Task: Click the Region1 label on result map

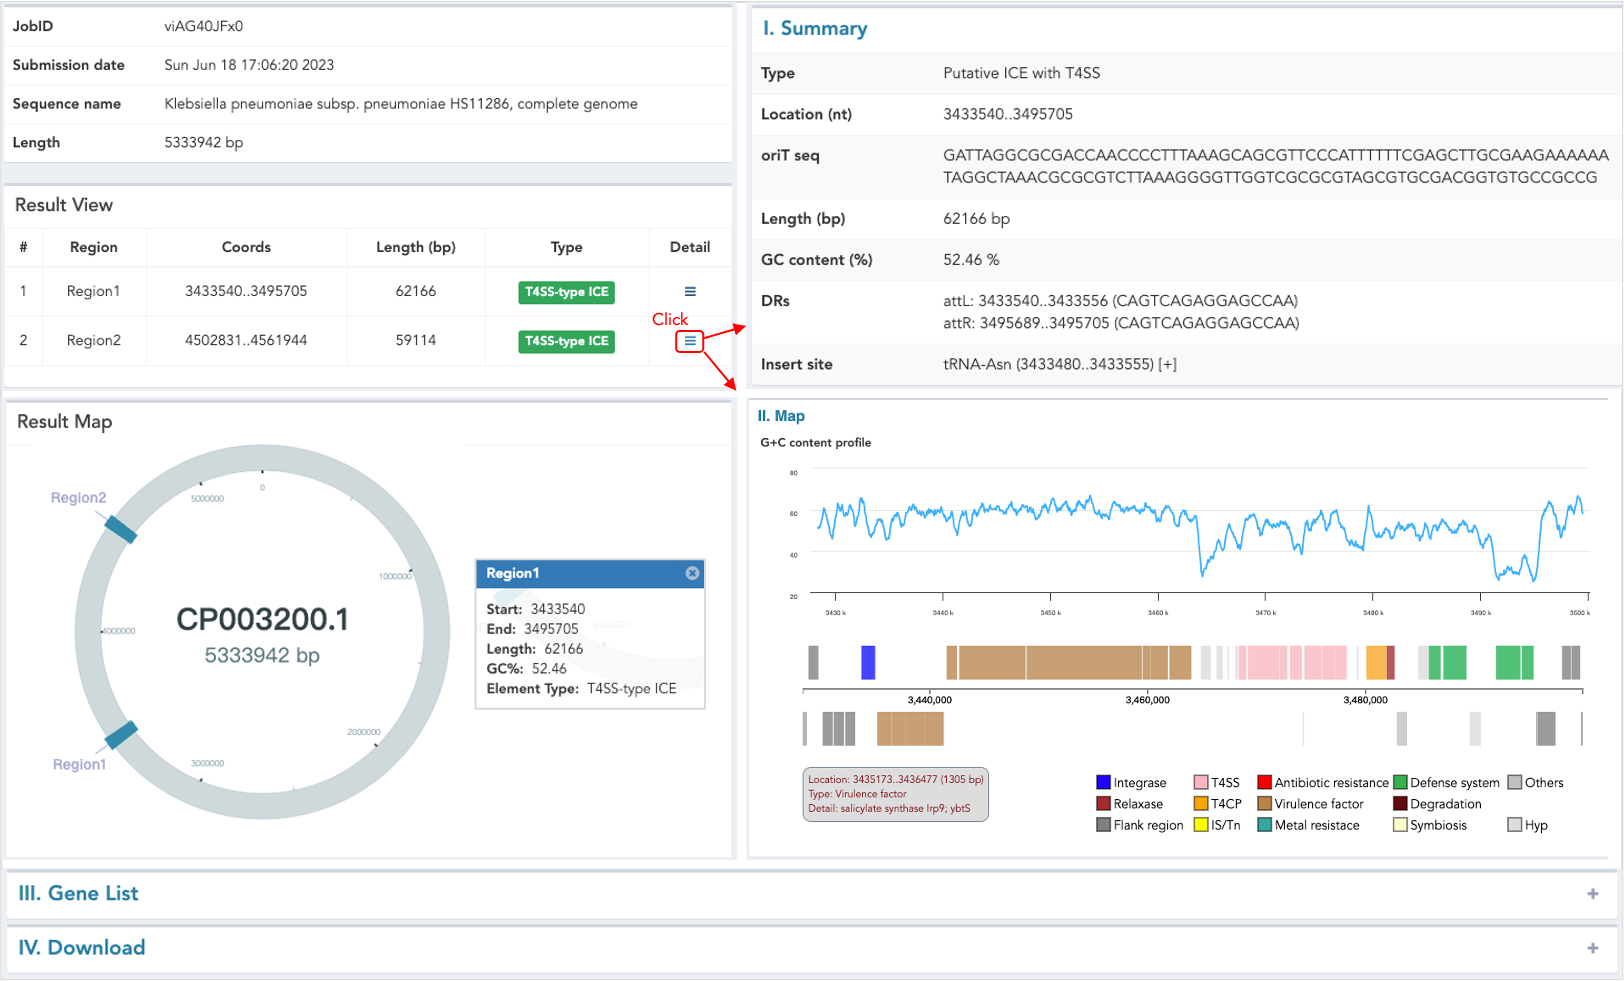Action: pos(79,764)
